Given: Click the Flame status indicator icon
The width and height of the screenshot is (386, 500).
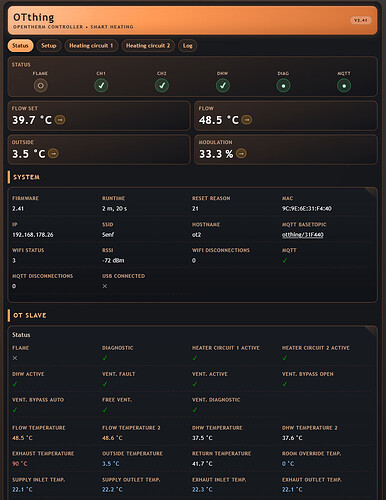Looking at the screenshot, I should (x=41, y=86).
